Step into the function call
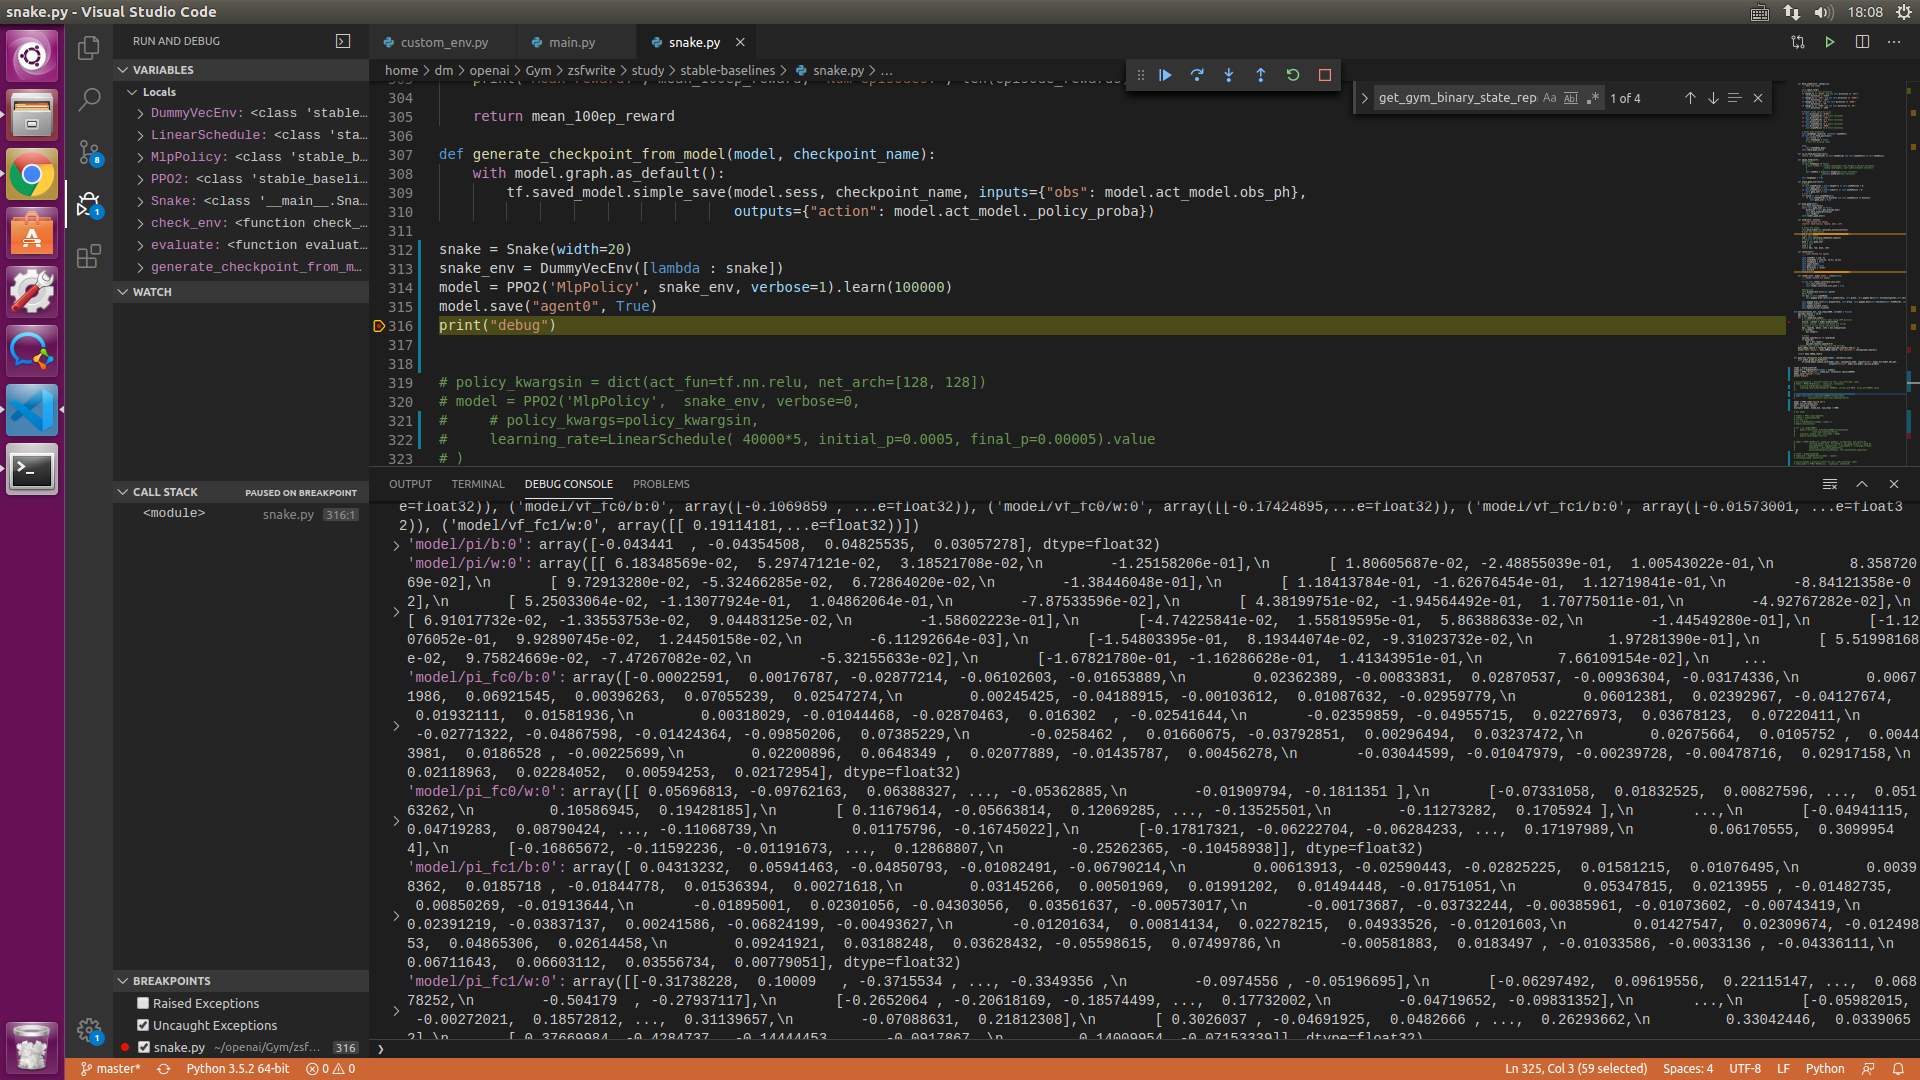The width and height of the screenshot is (1920, 1080). [x=1229, y=75]
